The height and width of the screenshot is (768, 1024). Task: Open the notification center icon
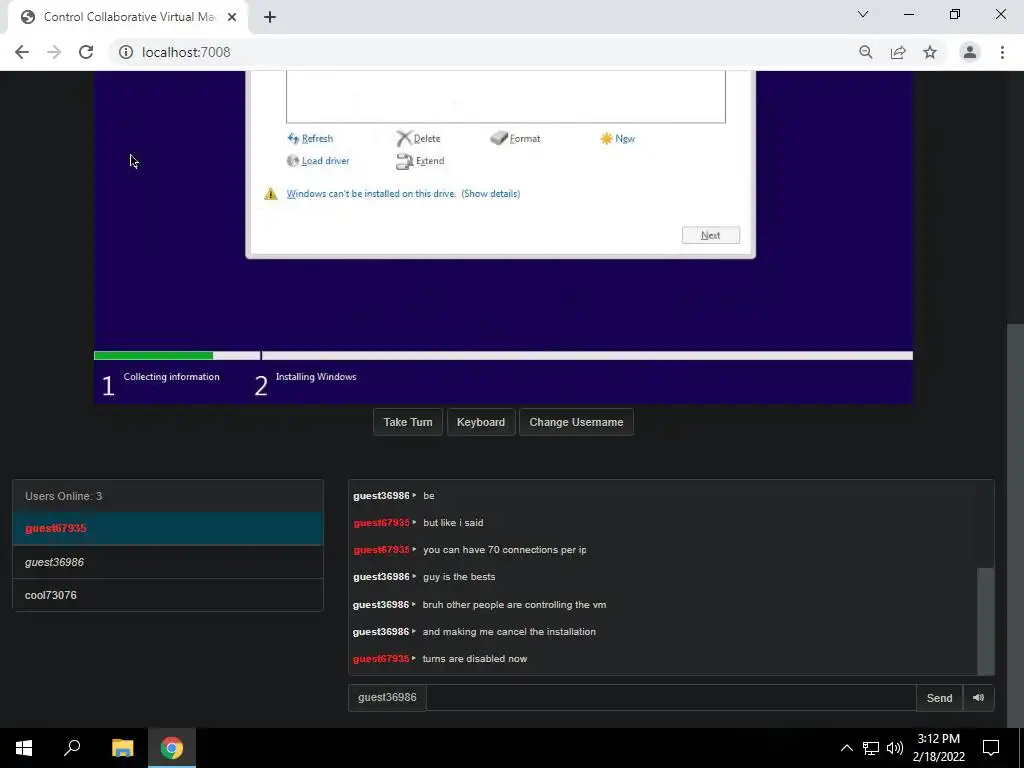pyautogui.click(x=991, y=748)
